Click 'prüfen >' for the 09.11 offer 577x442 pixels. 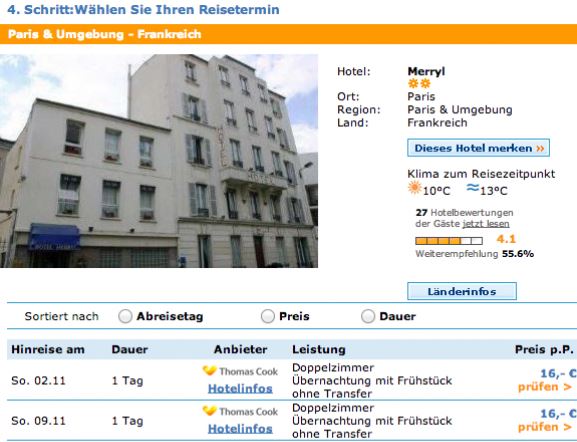pyautogui.click(x=545, y=427)
